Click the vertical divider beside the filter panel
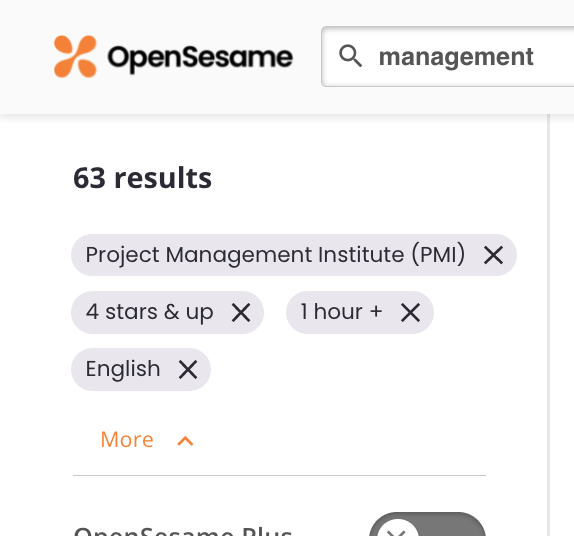This screenshot has width=574, height=536. 549,325
